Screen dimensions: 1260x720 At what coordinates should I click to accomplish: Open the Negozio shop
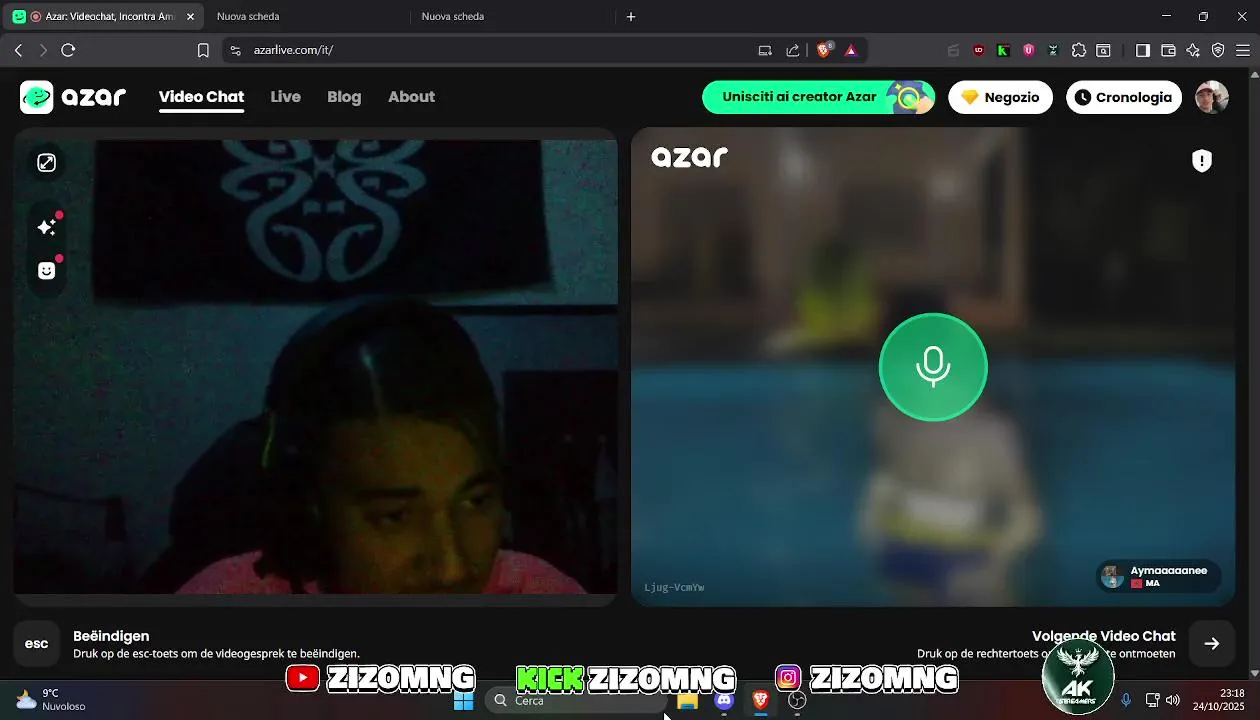1000,97
